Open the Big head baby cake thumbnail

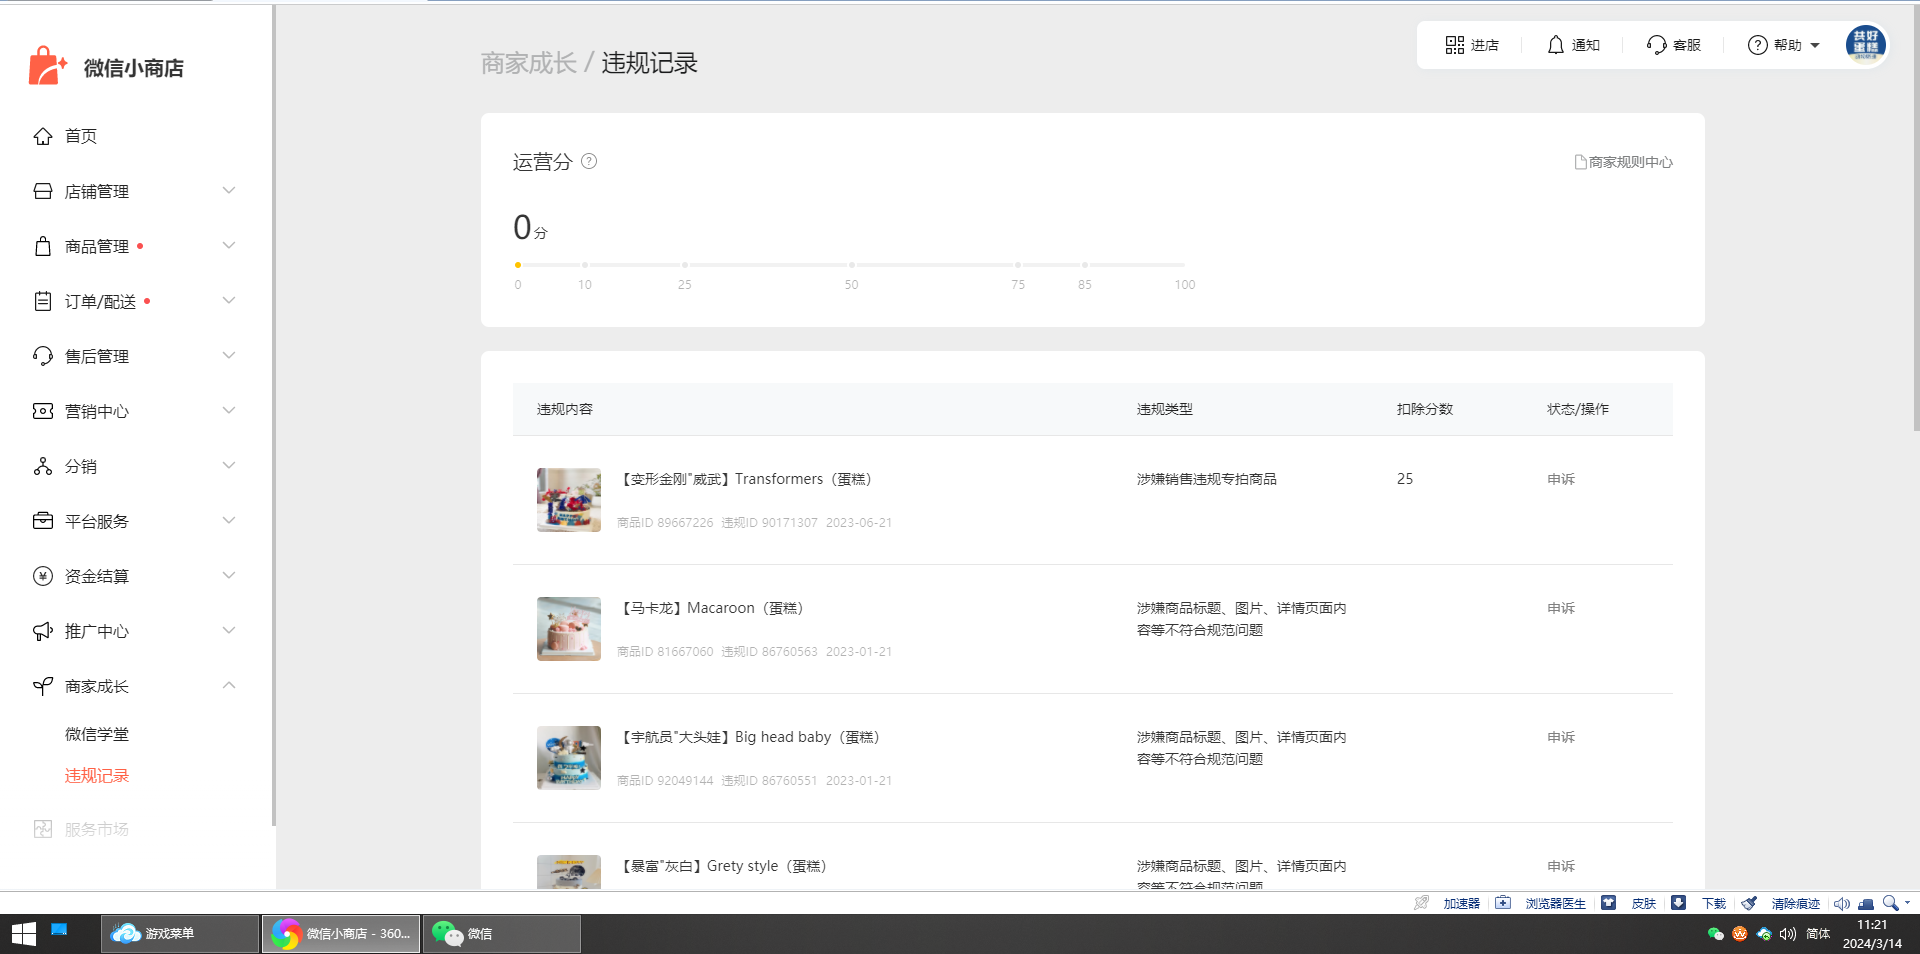coord(569,758)
